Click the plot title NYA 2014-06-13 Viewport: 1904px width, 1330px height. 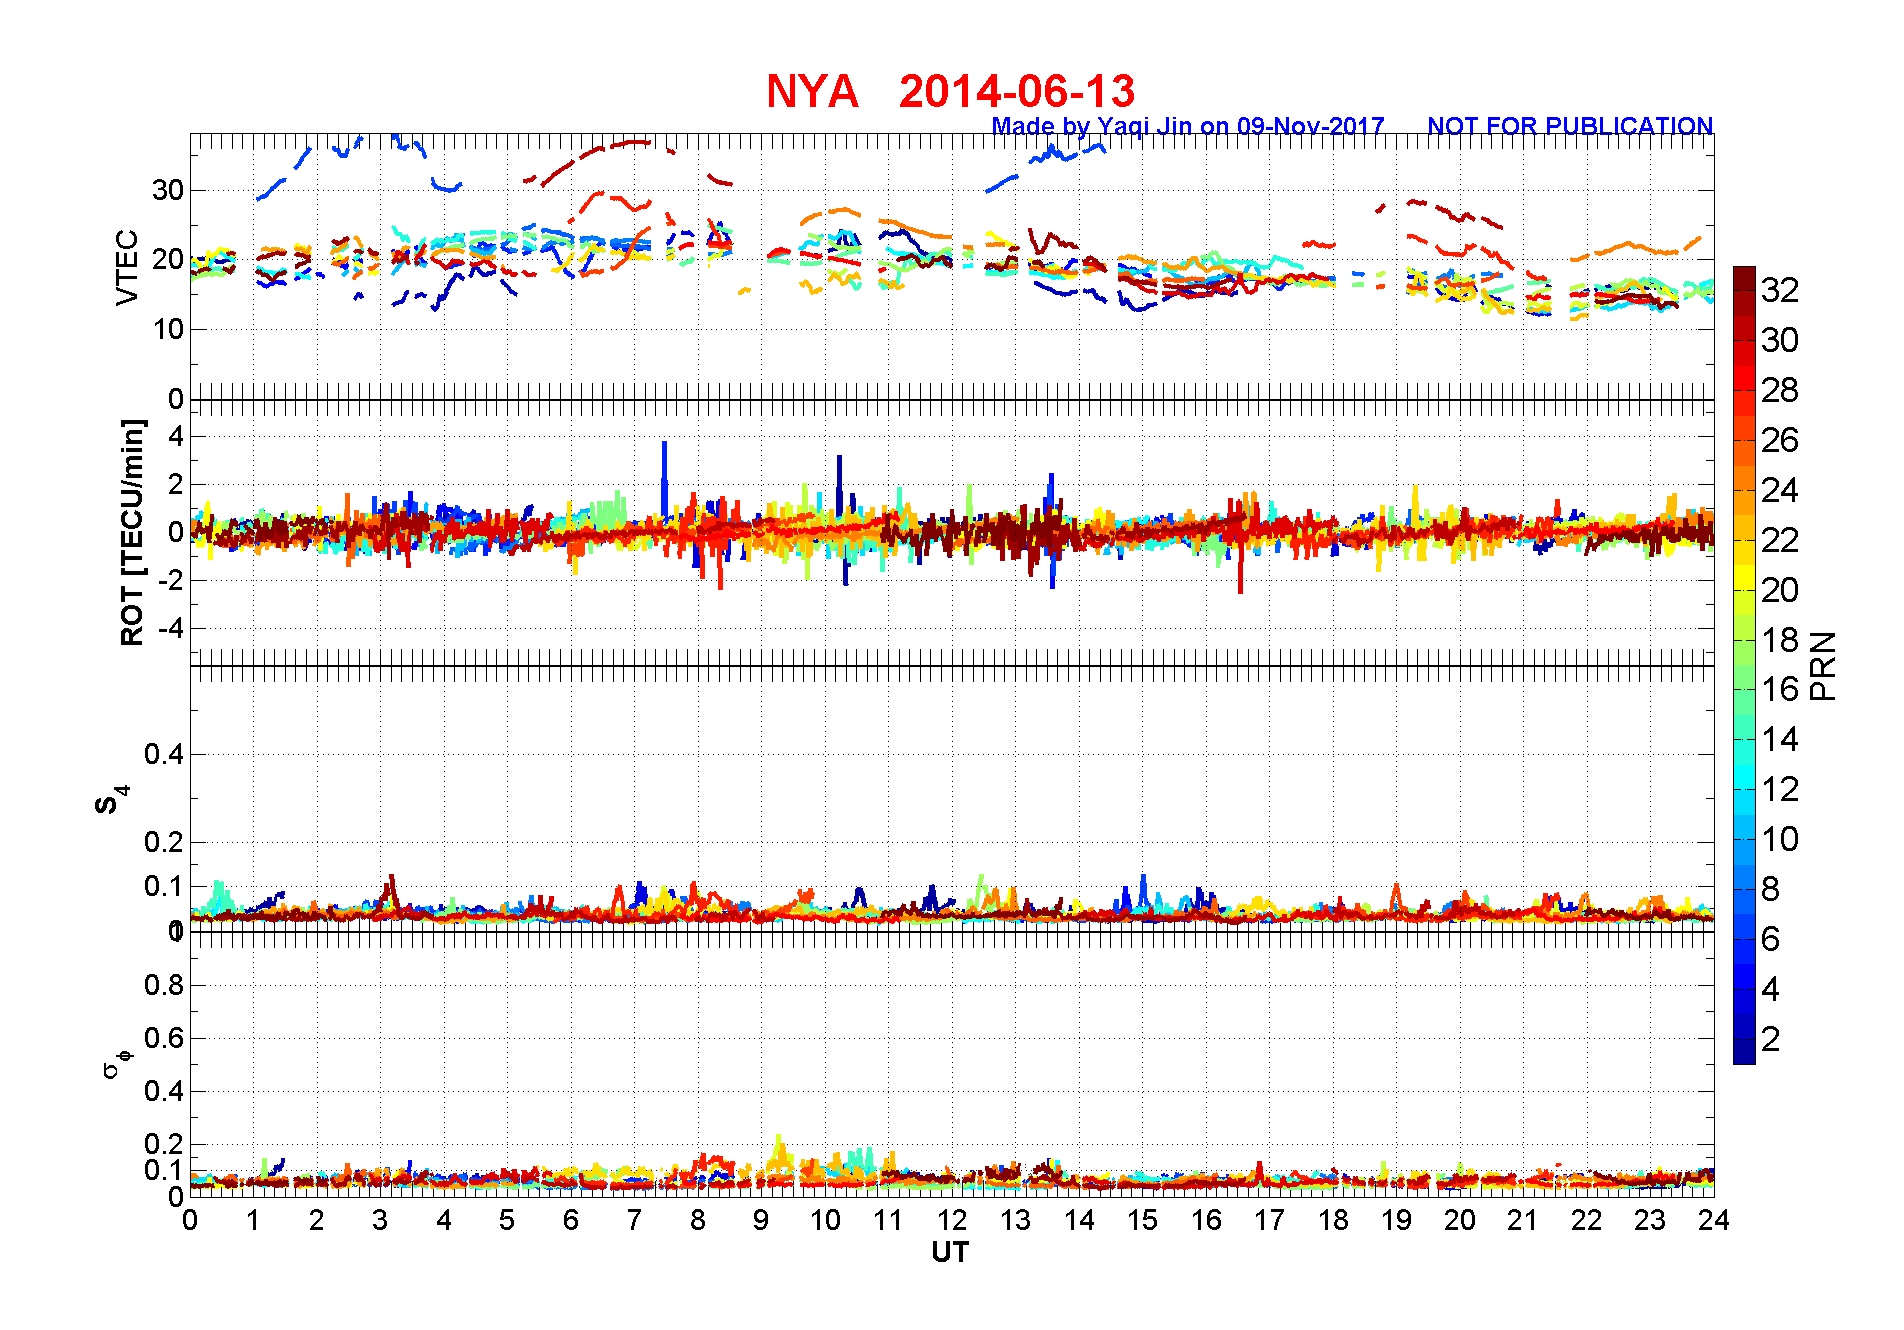tap(950, 92)
